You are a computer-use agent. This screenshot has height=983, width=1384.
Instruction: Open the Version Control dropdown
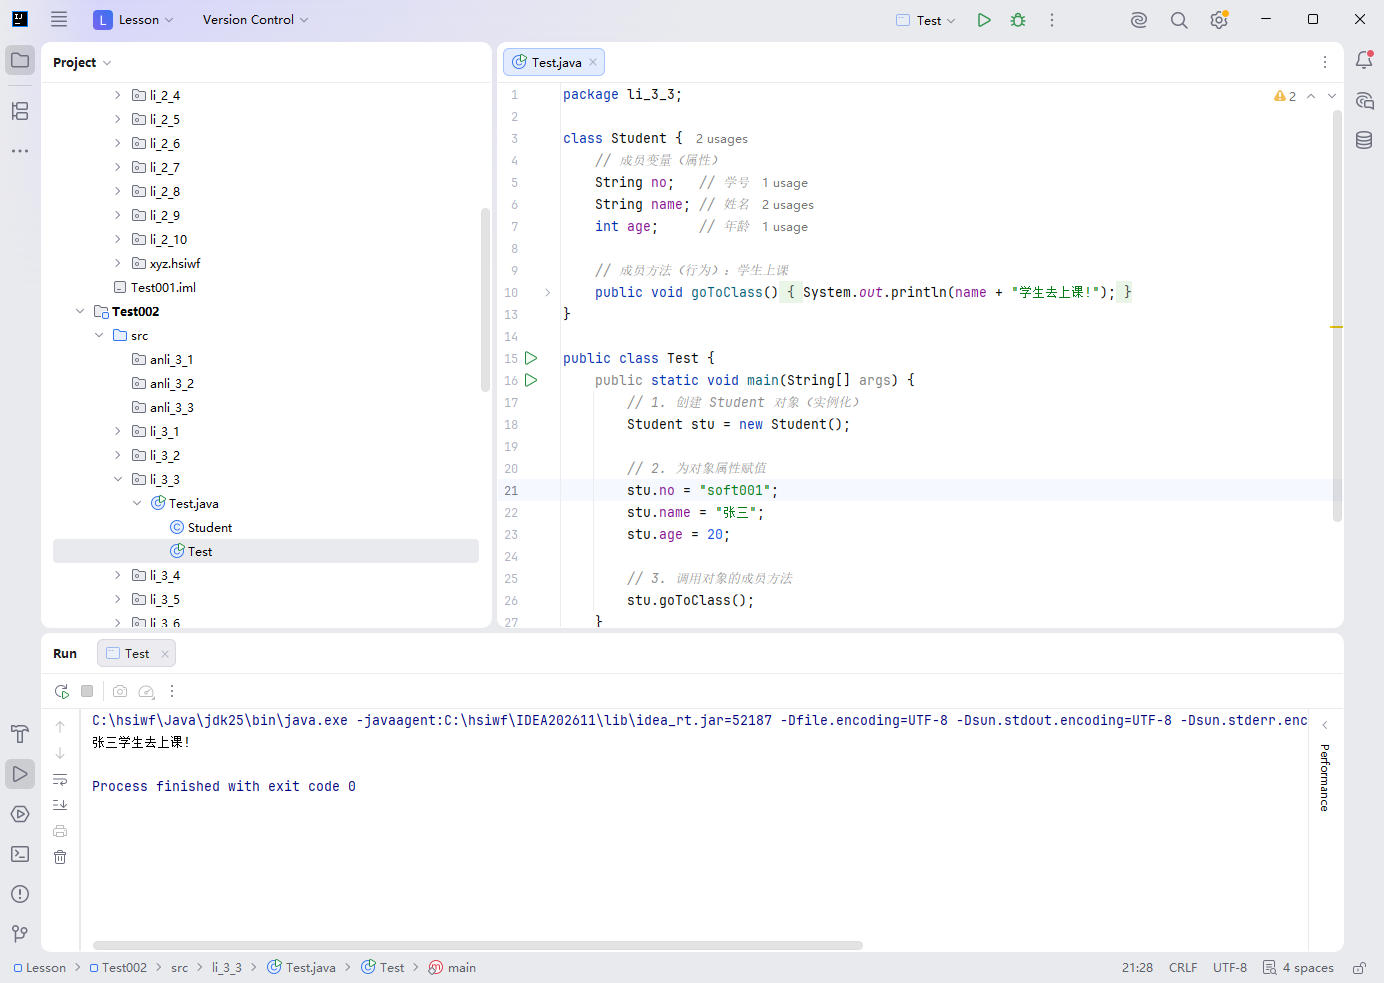[255, 20]
